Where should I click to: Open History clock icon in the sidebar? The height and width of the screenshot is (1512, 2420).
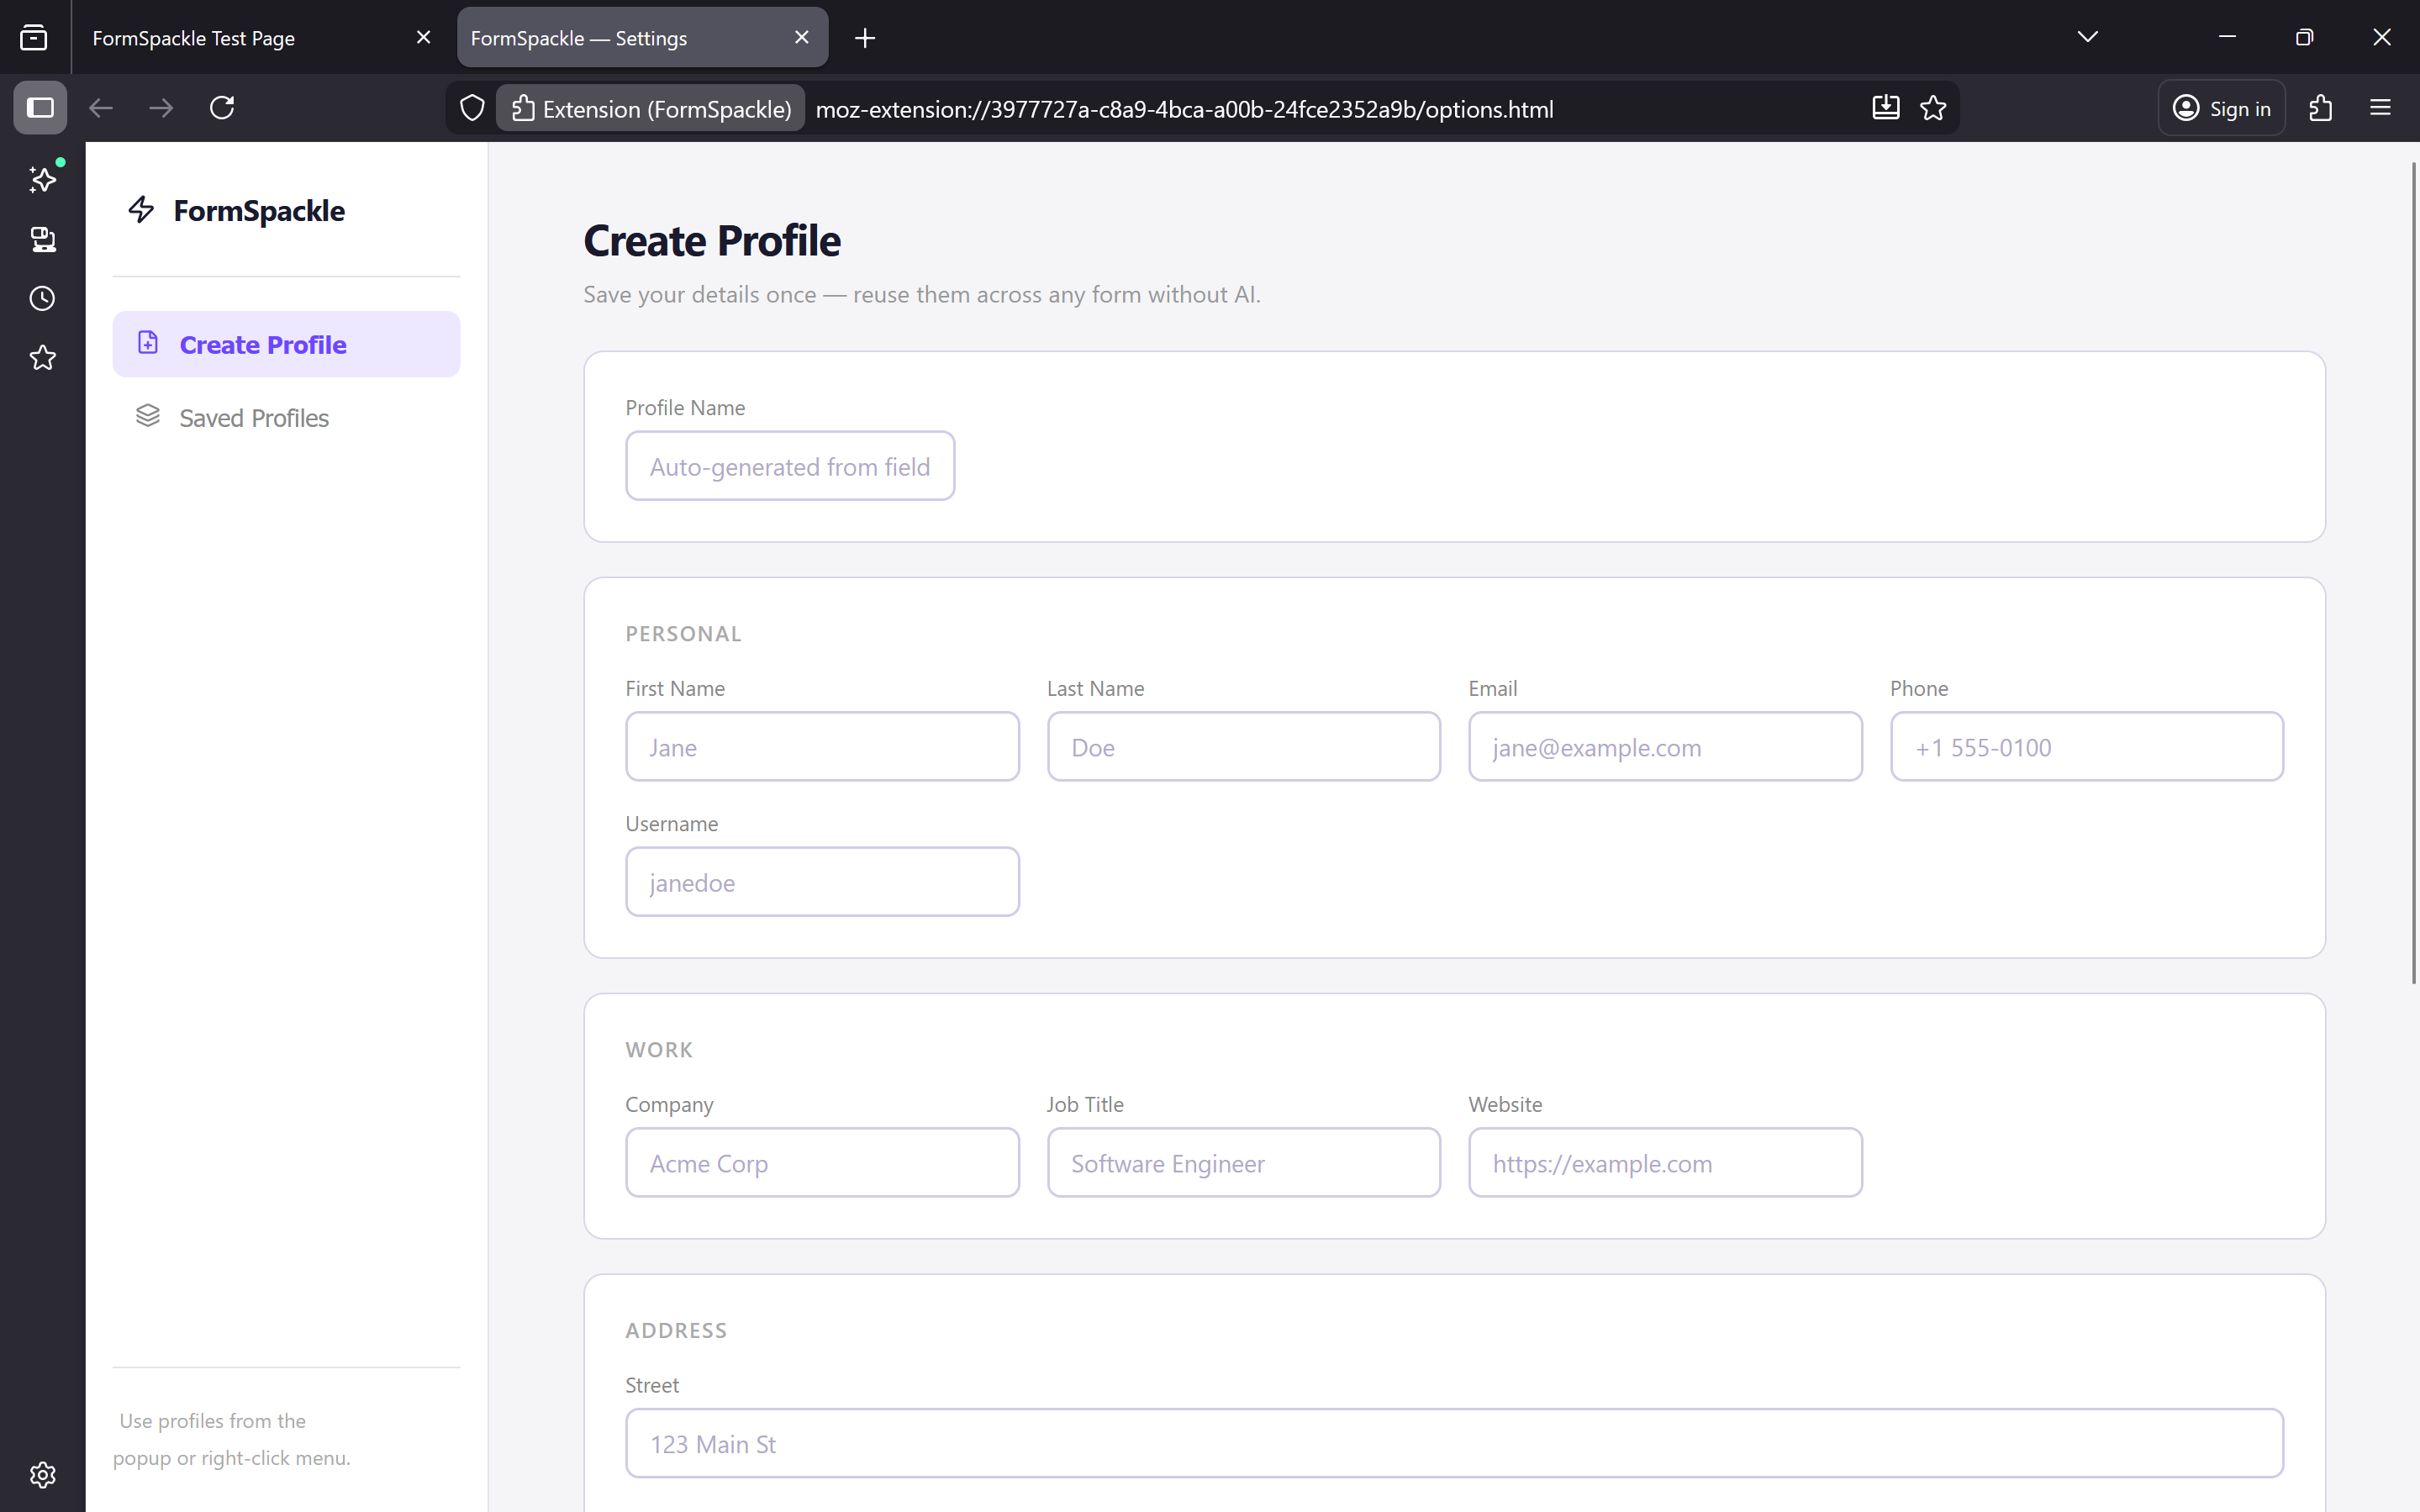coord(43,298)
